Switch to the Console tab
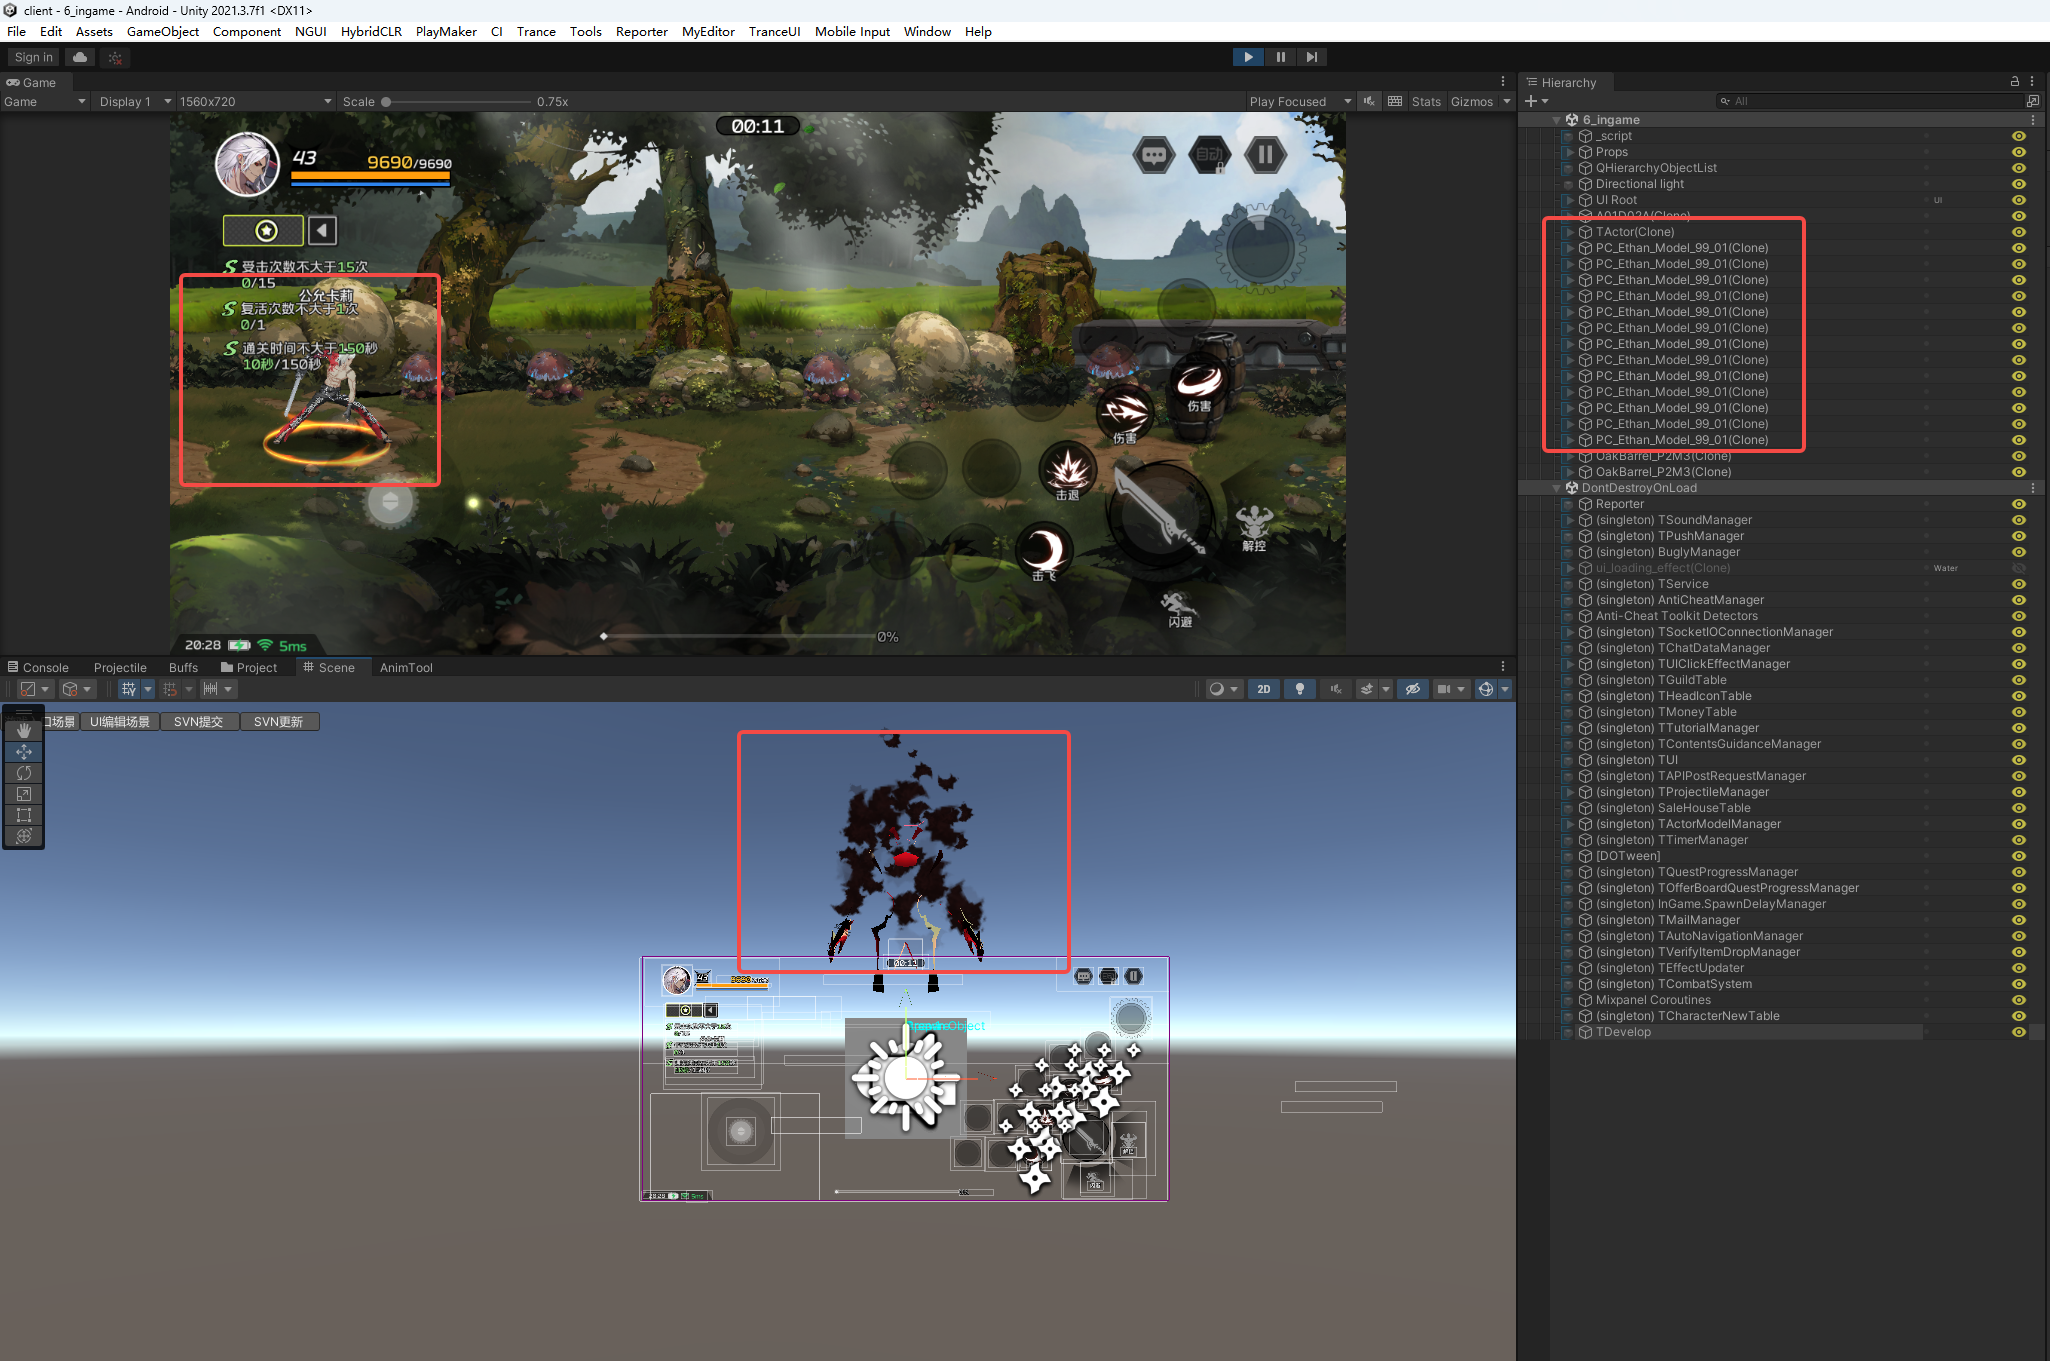 point(38,667)
